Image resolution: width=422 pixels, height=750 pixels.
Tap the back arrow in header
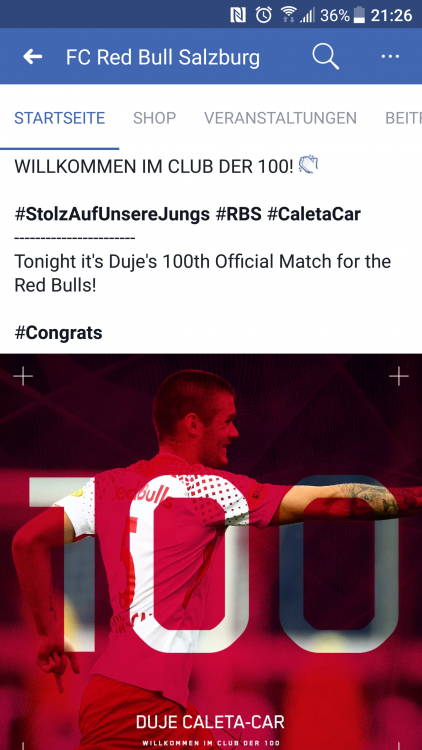click(33, 57)
